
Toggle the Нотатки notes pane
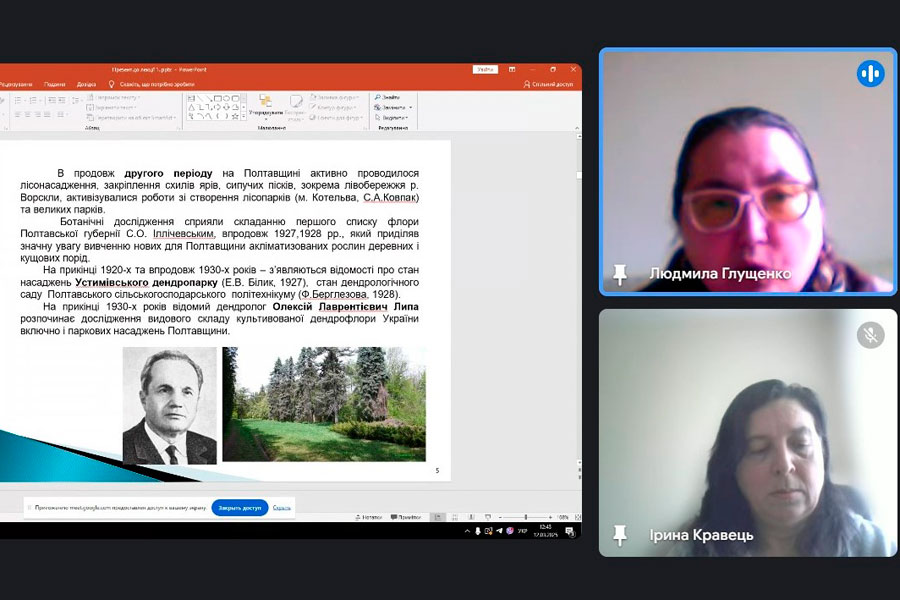368,517
